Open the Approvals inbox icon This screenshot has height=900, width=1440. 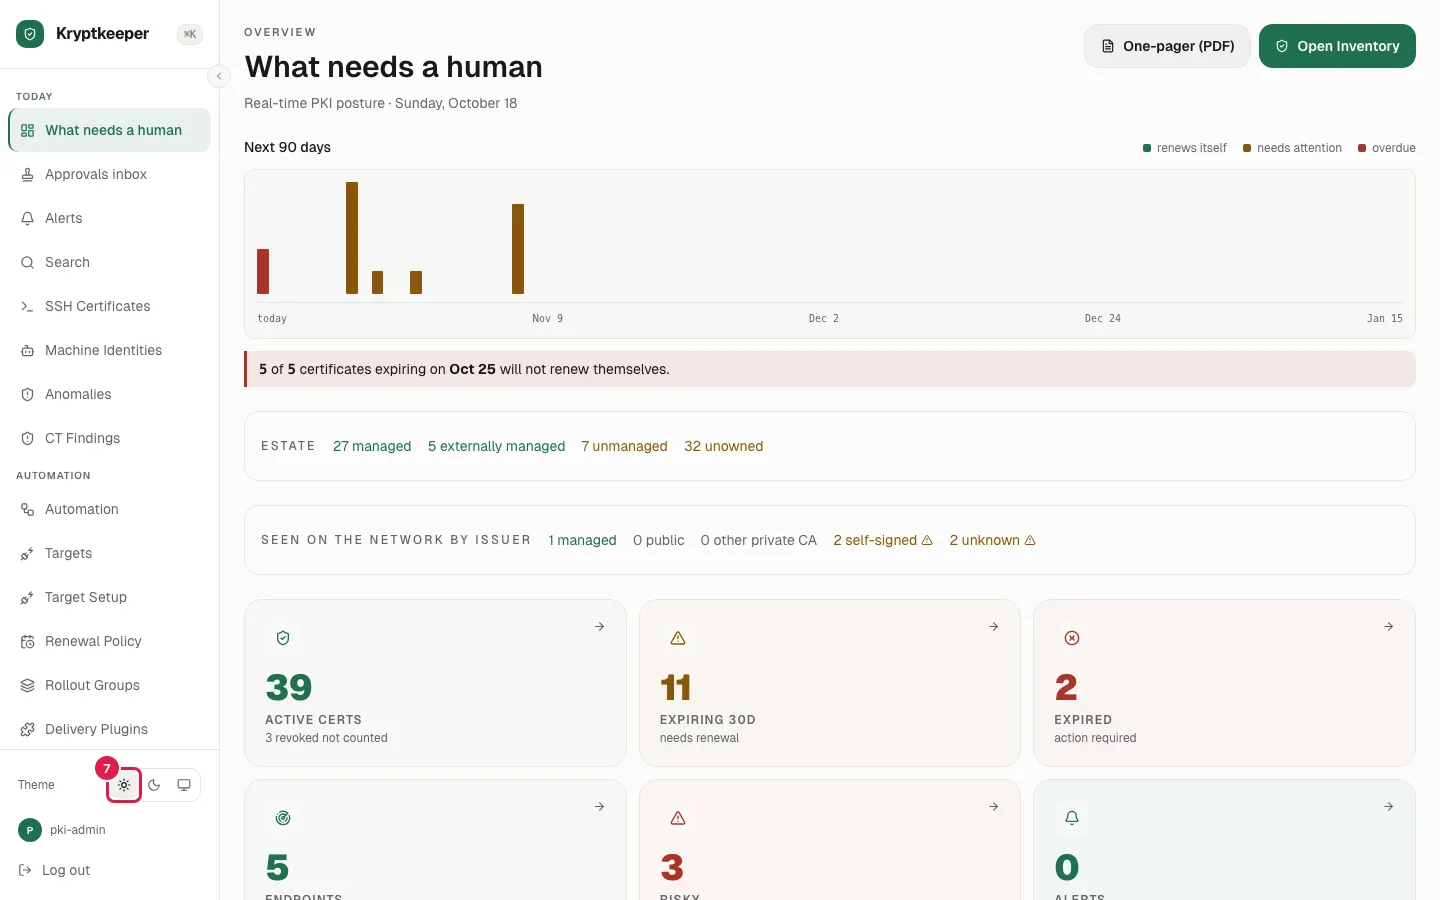click(x=28, y=174)
